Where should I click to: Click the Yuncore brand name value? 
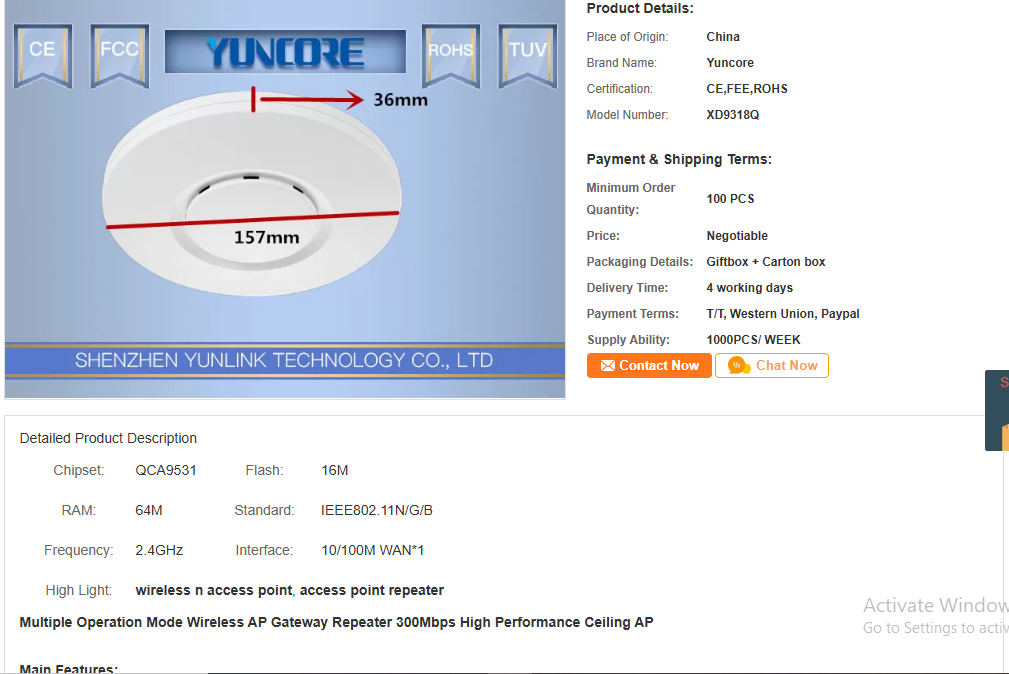[730, 62]
